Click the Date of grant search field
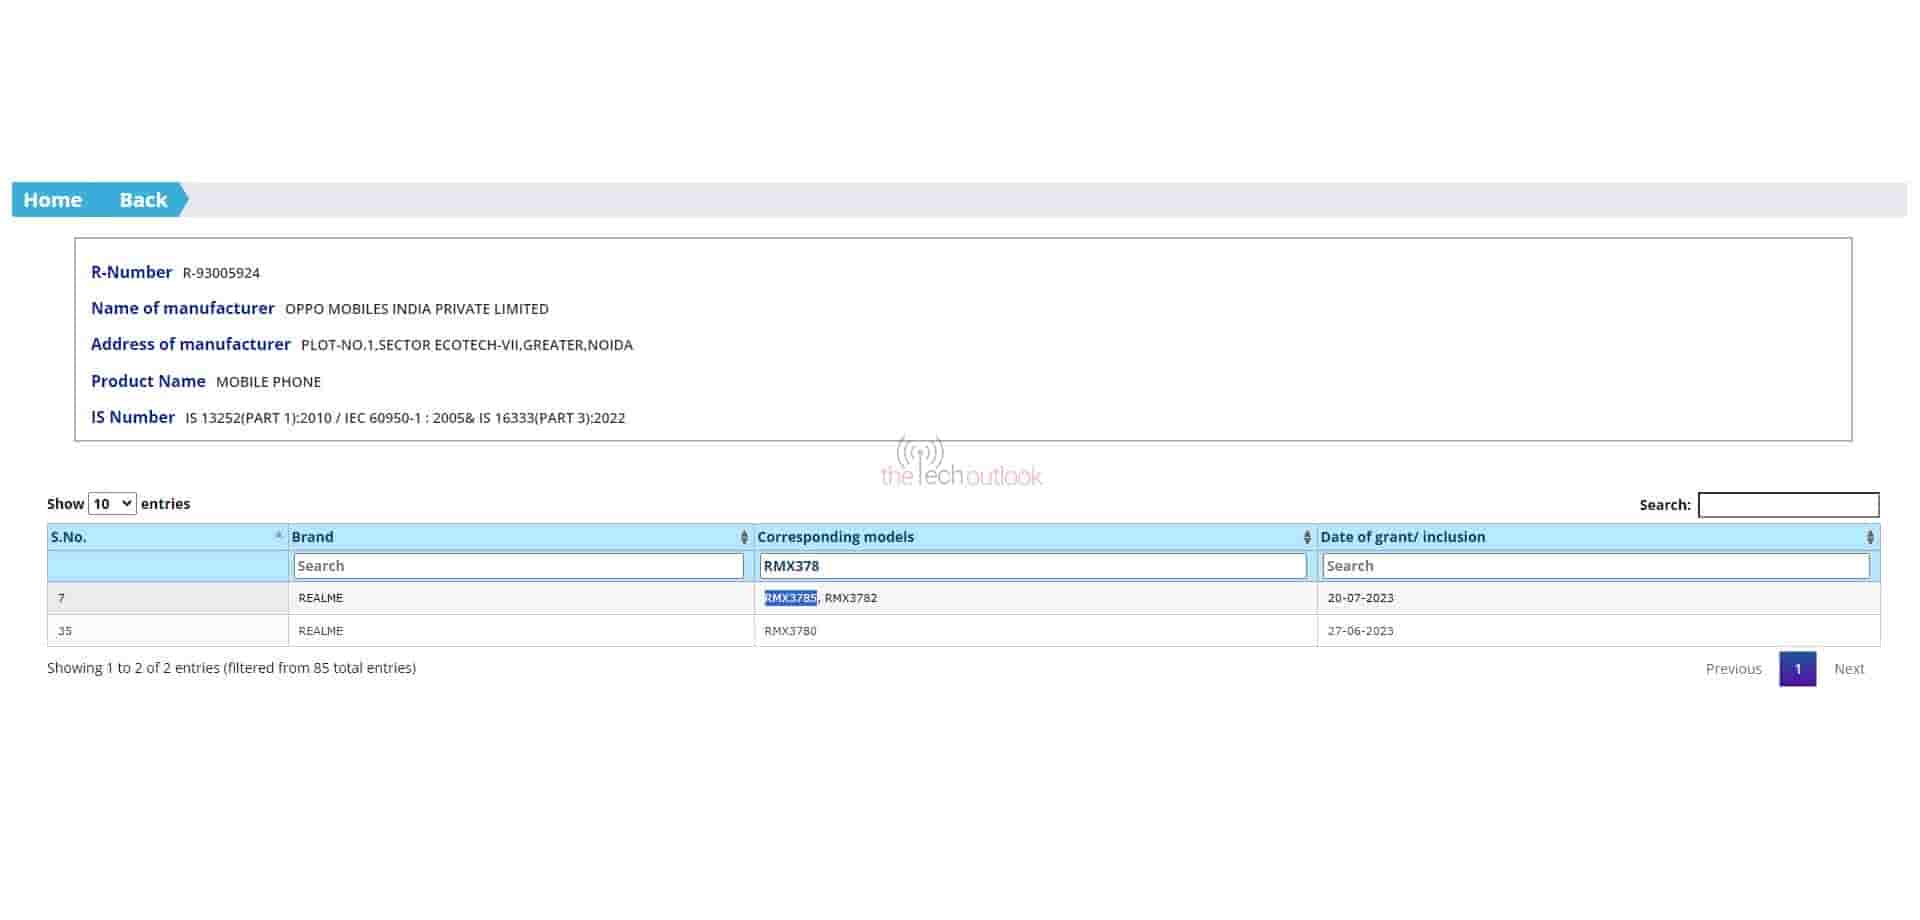This screenshot has width=1920, height=920. click(1595, 566)
